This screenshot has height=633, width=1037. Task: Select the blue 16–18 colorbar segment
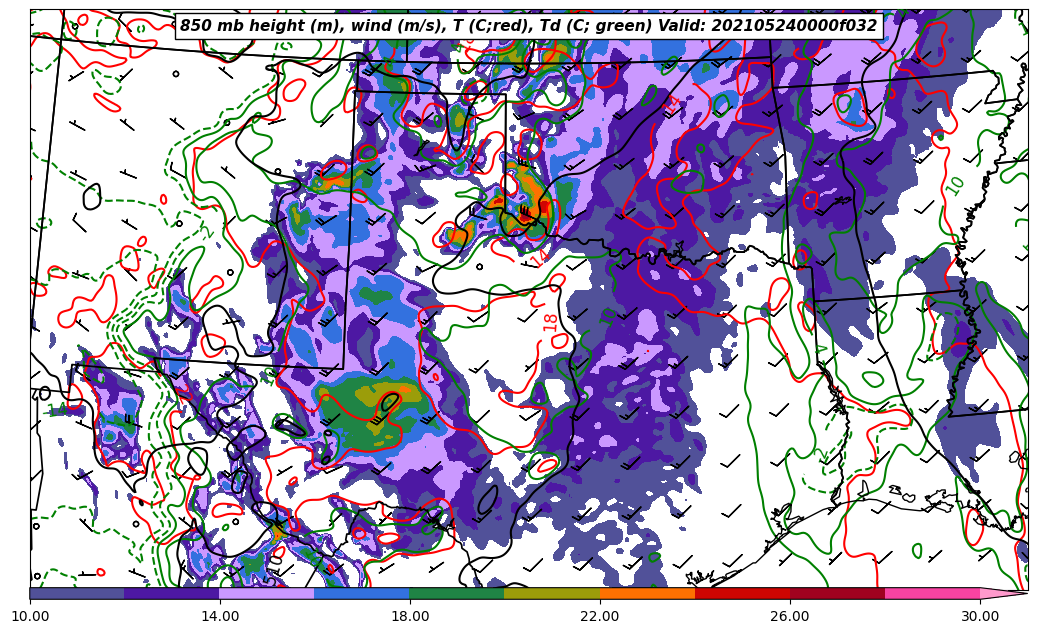coord(362,593)
